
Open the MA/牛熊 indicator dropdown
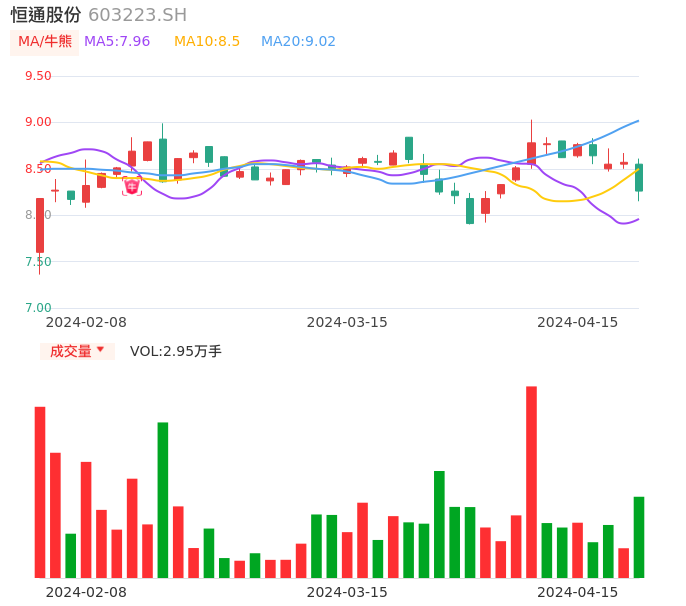point(44,42)
